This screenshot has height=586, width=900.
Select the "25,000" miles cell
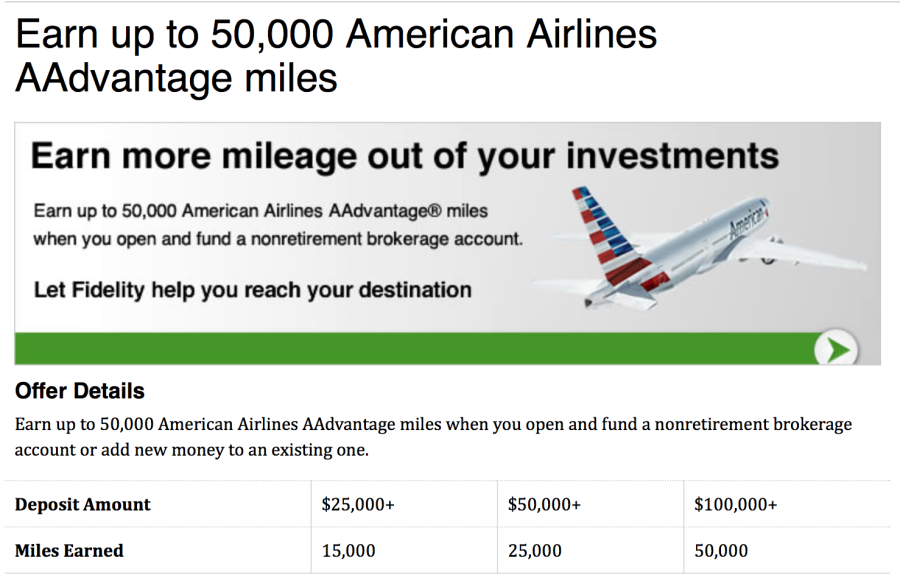click(x=534, y=551)
